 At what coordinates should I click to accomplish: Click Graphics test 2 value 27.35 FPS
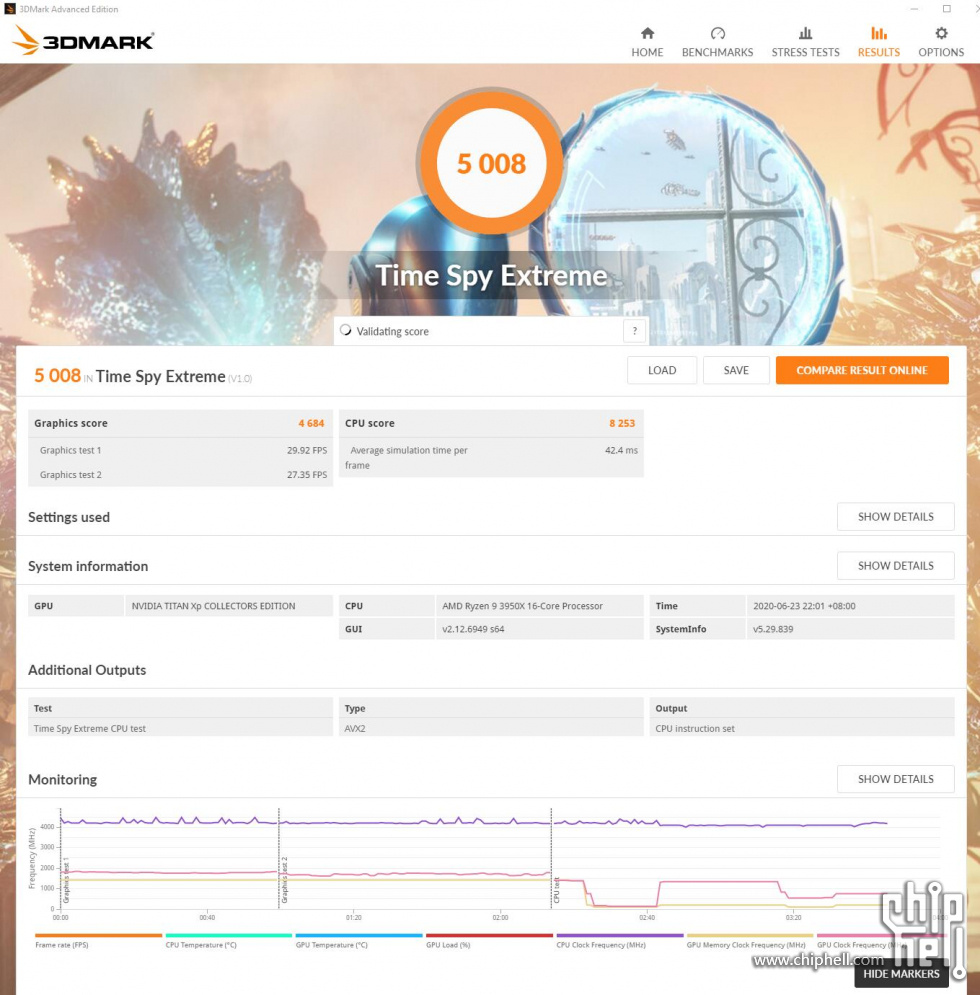point(307,474)
